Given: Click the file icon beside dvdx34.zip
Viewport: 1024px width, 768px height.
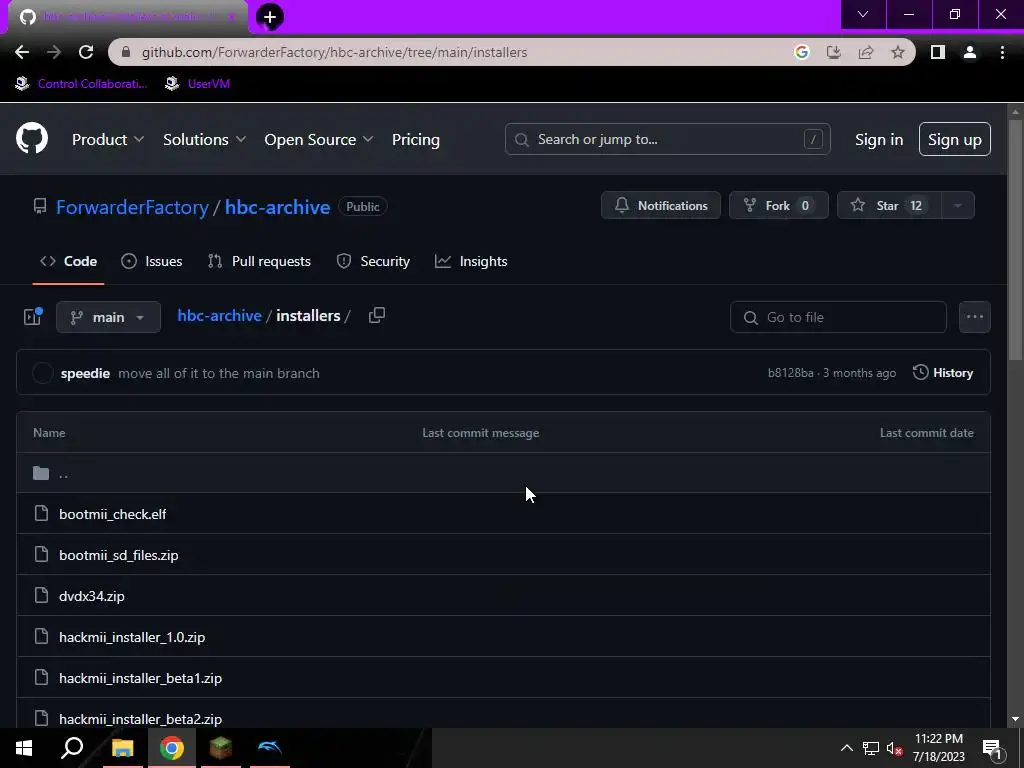Looking at the screenshot, I should coord(41,595).
